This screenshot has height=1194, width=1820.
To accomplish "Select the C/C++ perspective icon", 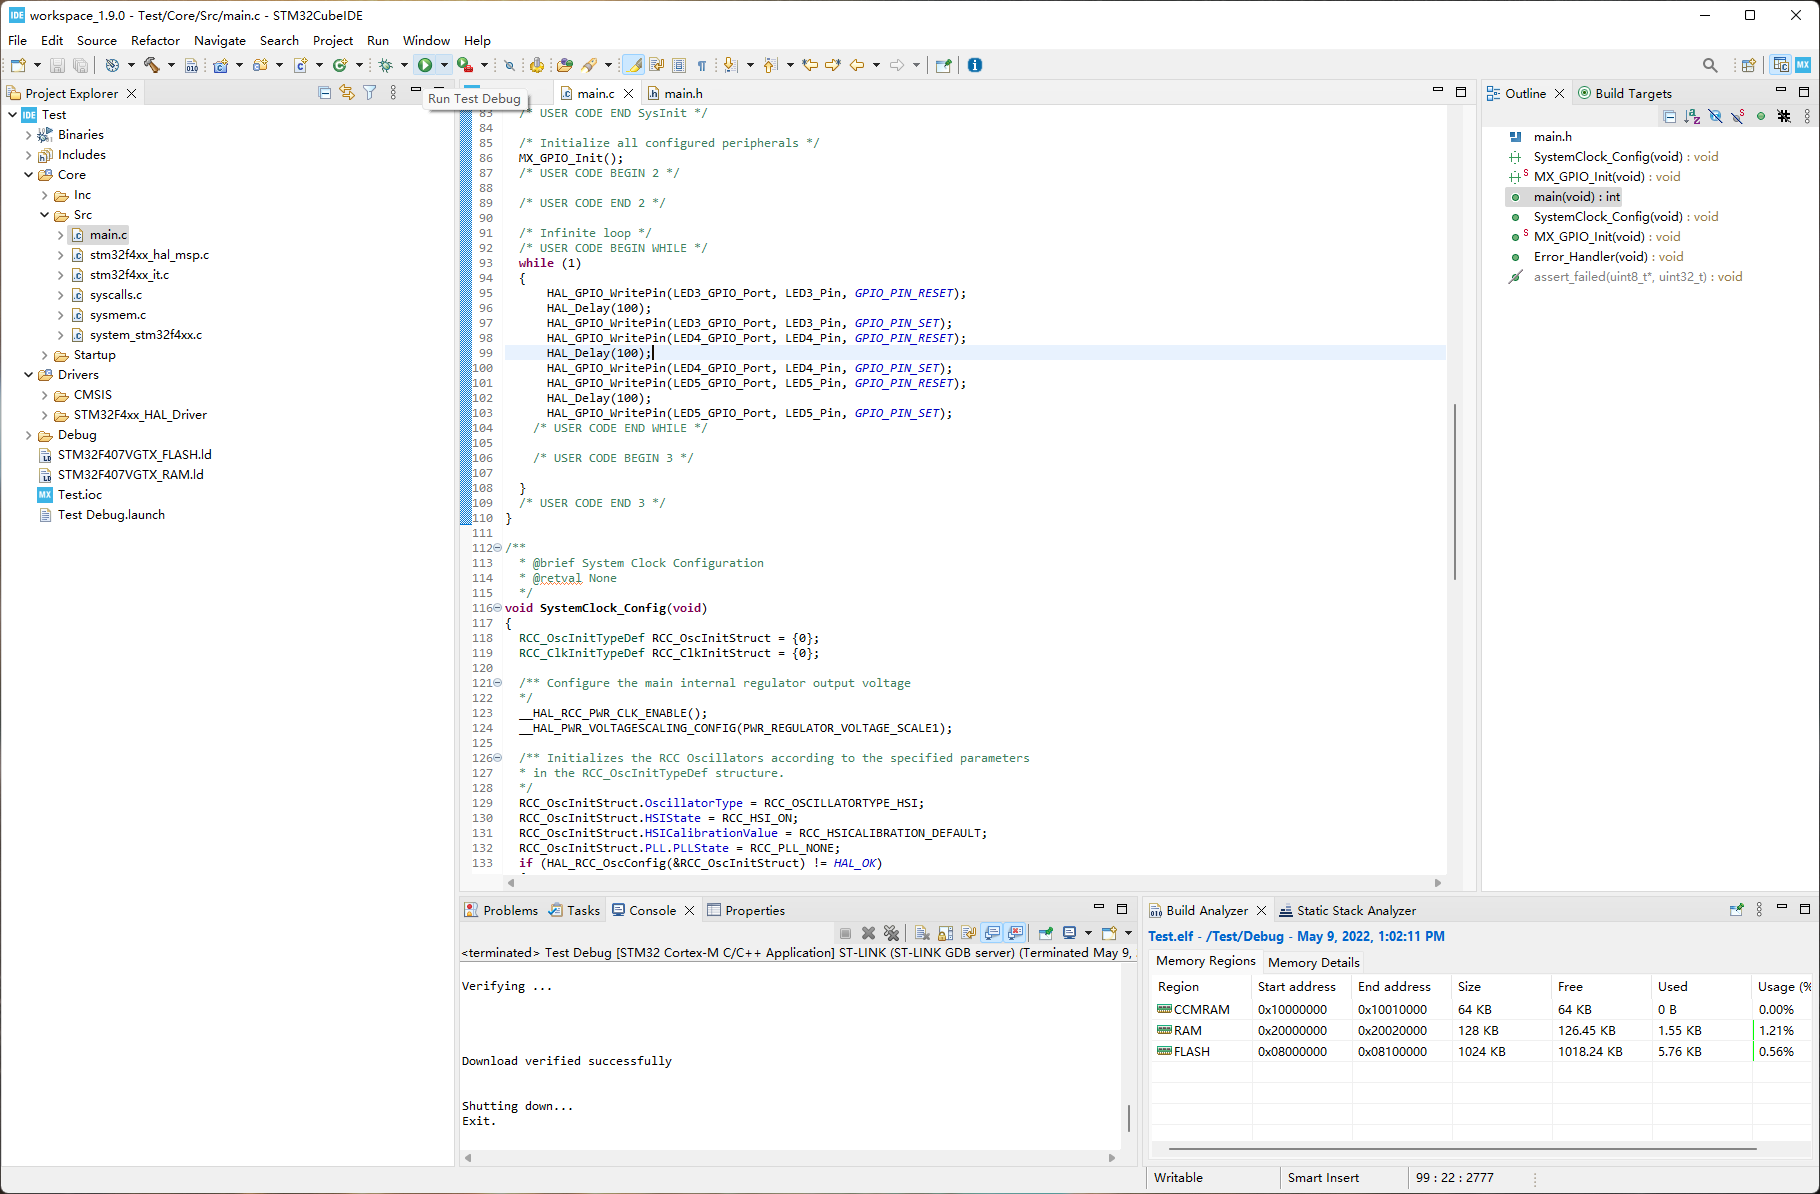I will tap(1781, 65).
